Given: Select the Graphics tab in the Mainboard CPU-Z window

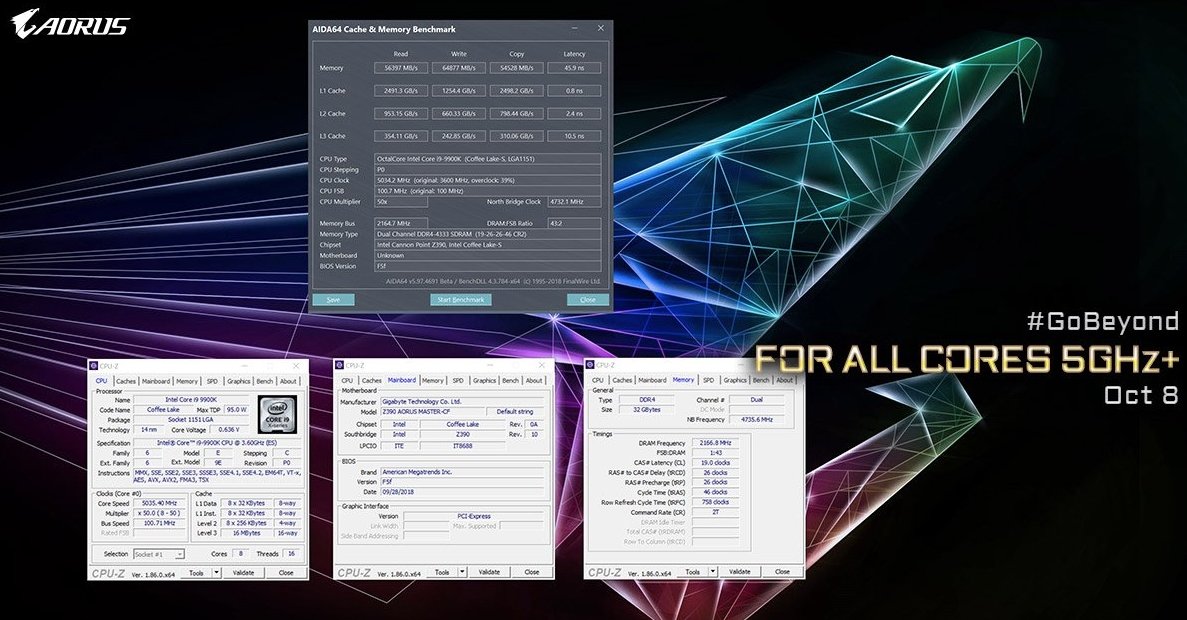Looking at the screenshot, I should coord(484,380).
